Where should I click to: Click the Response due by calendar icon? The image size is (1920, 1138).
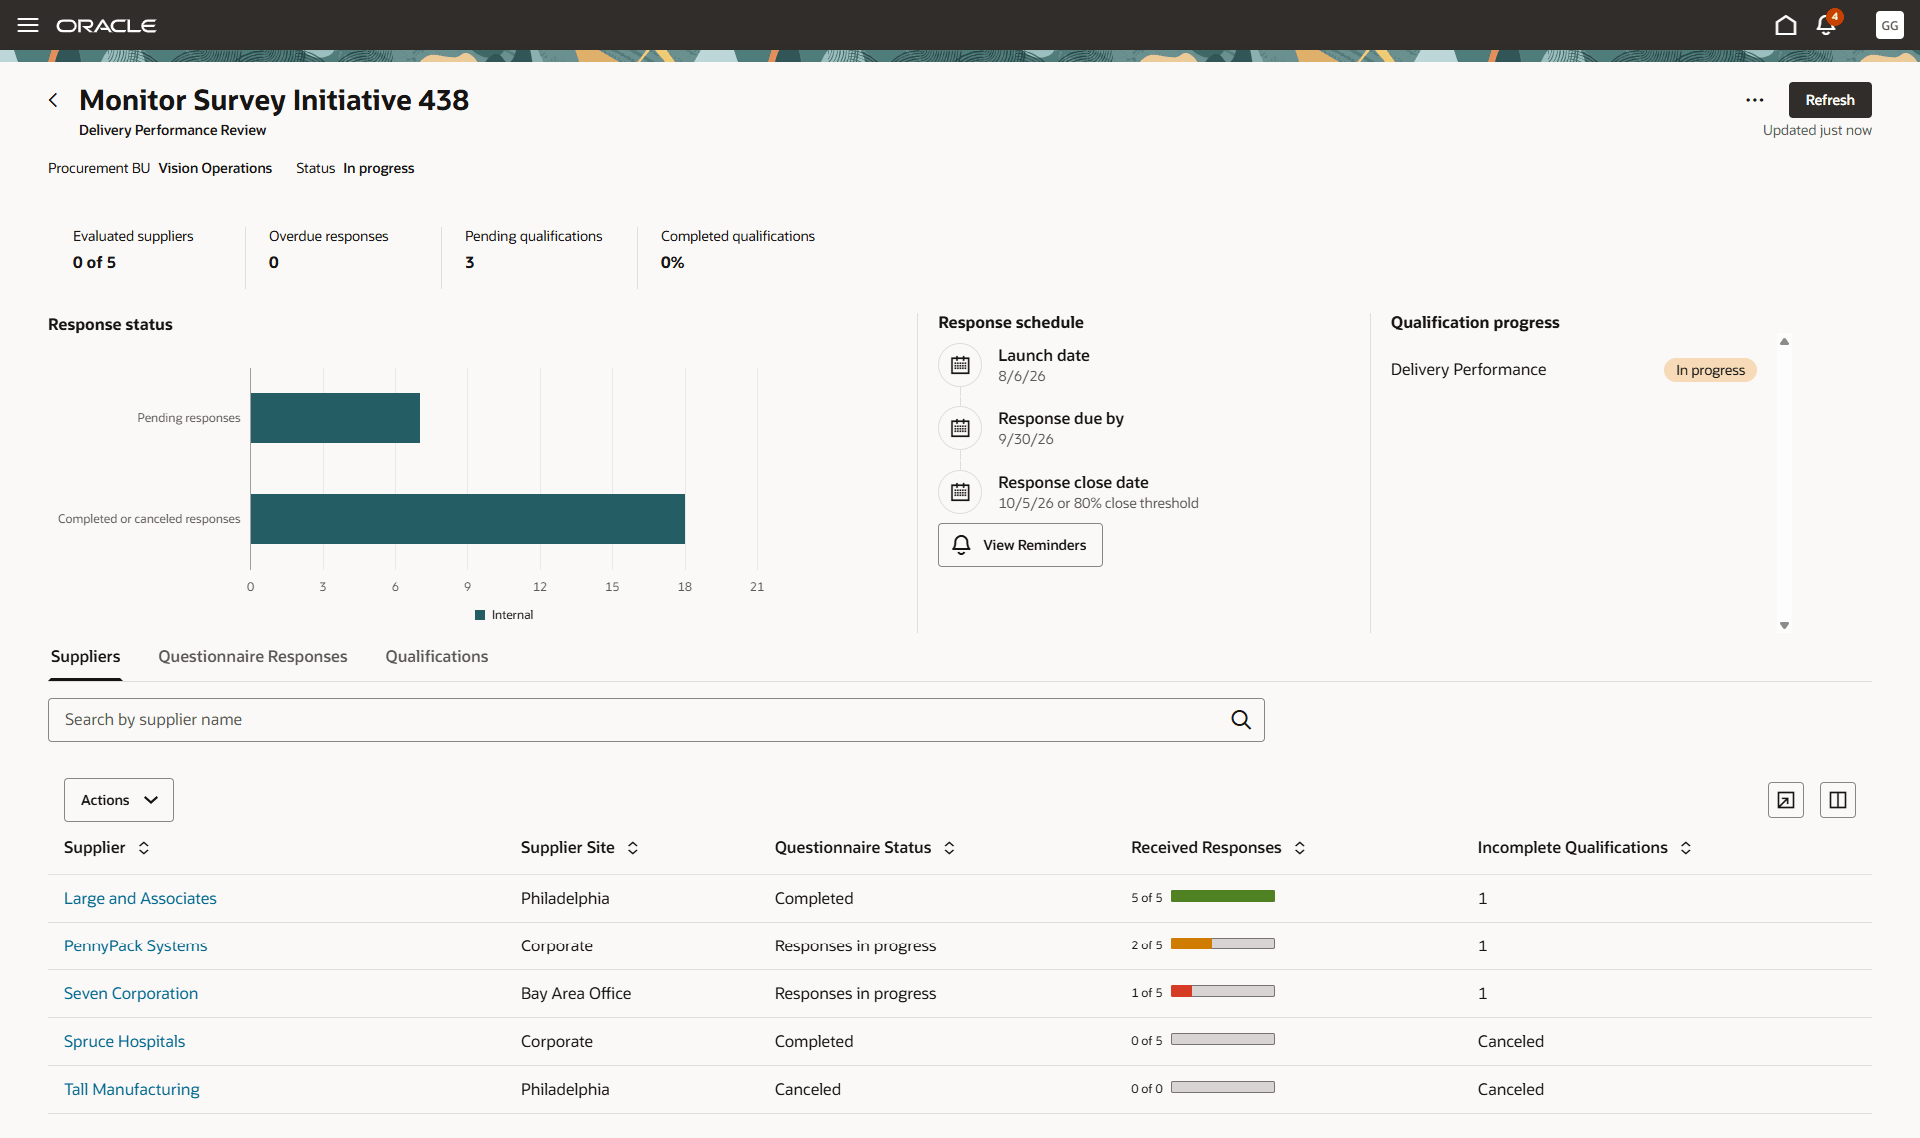[960, 428]
